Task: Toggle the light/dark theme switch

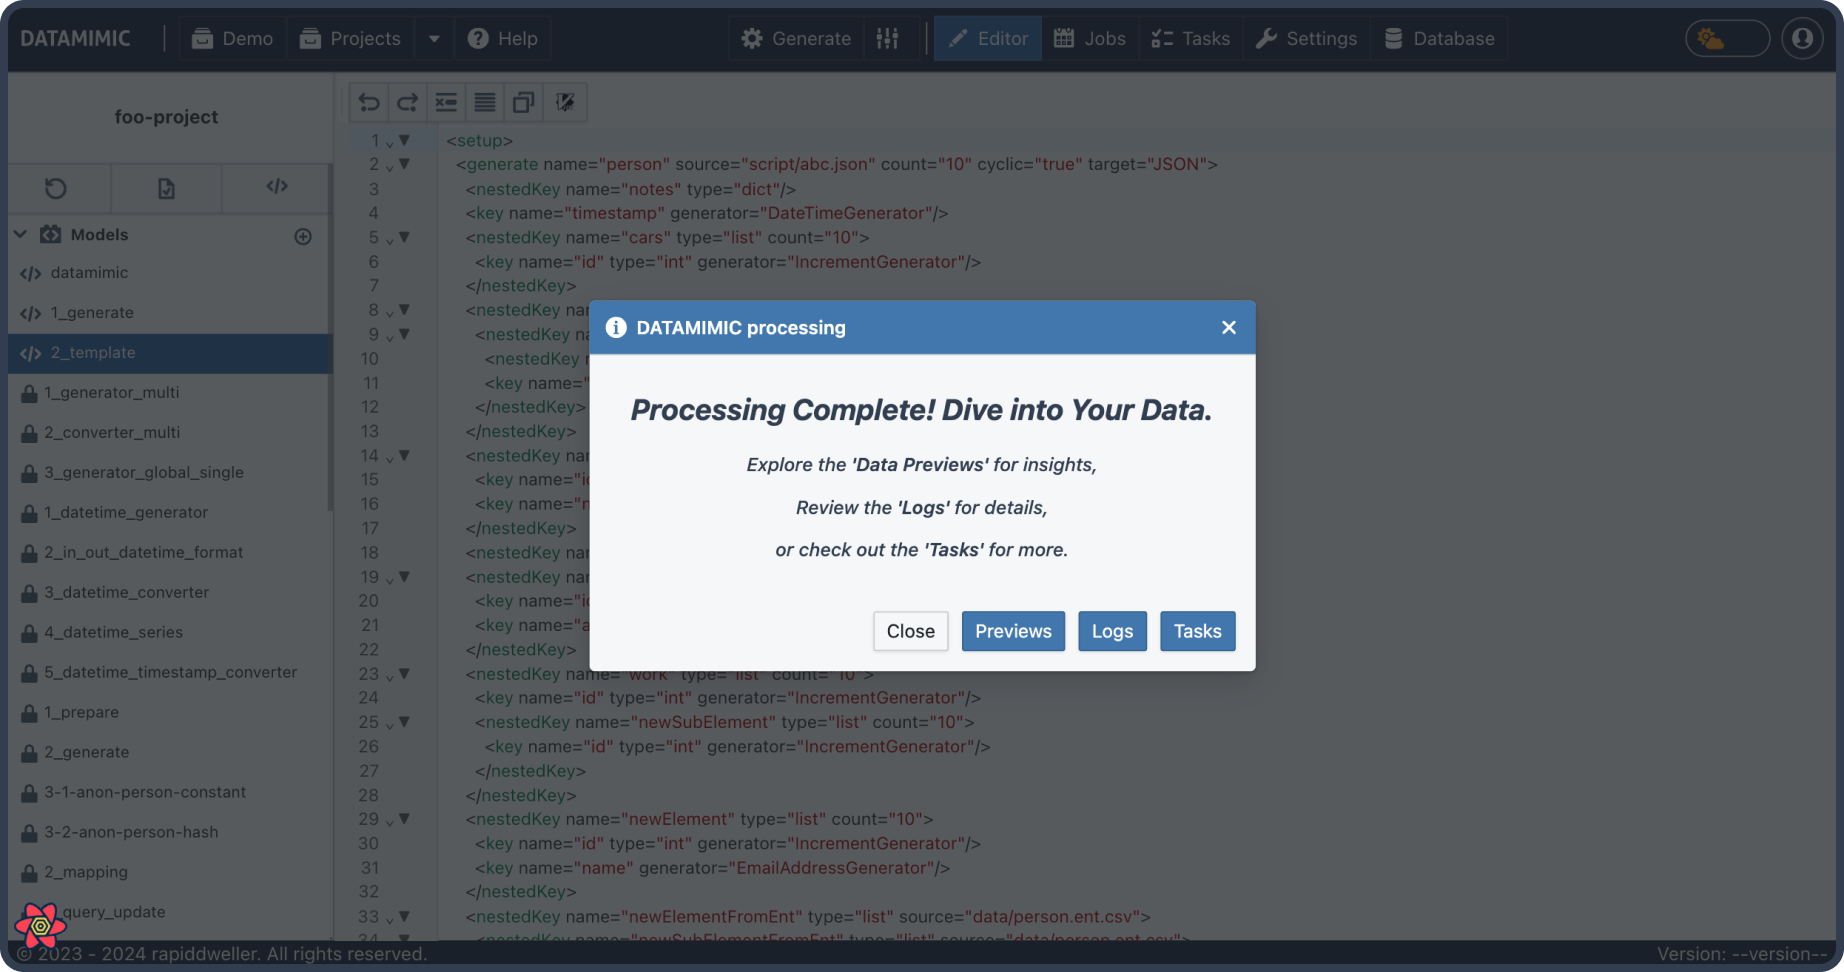Action: 1727,39
